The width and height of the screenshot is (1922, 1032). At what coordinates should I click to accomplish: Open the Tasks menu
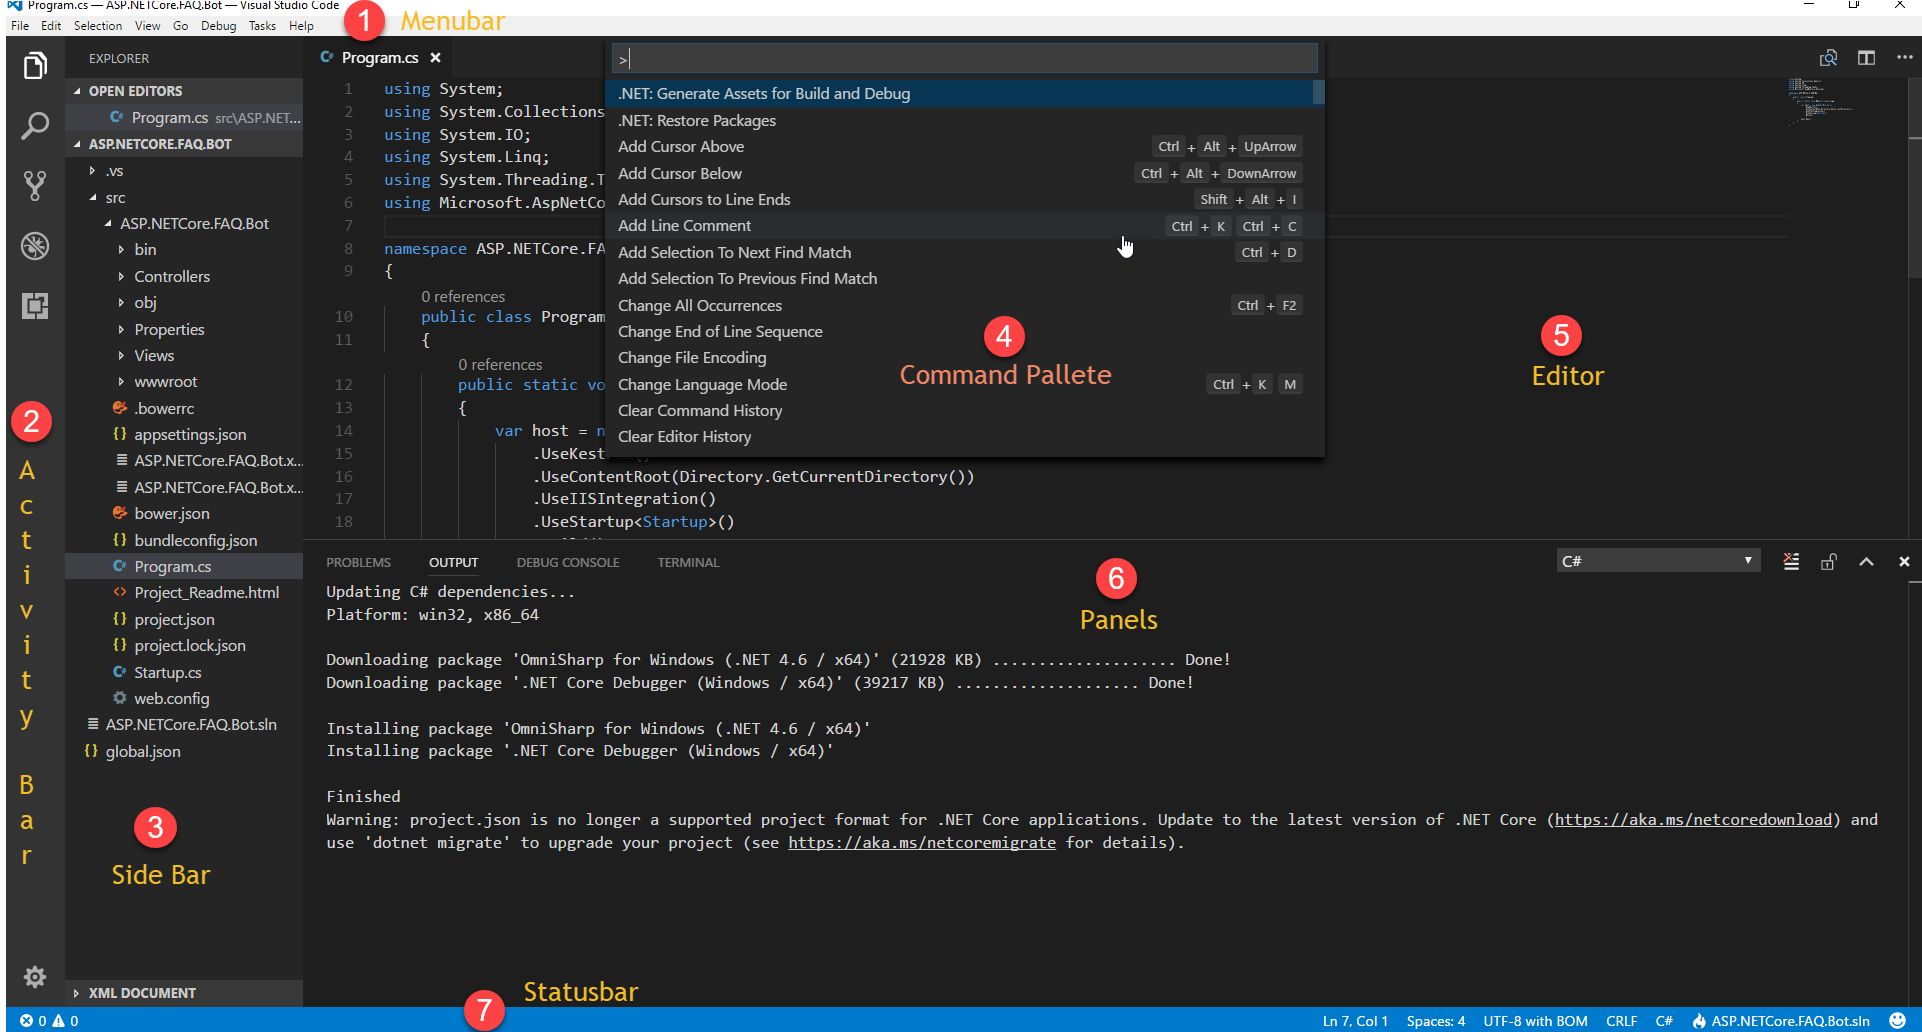pos(262,26)
